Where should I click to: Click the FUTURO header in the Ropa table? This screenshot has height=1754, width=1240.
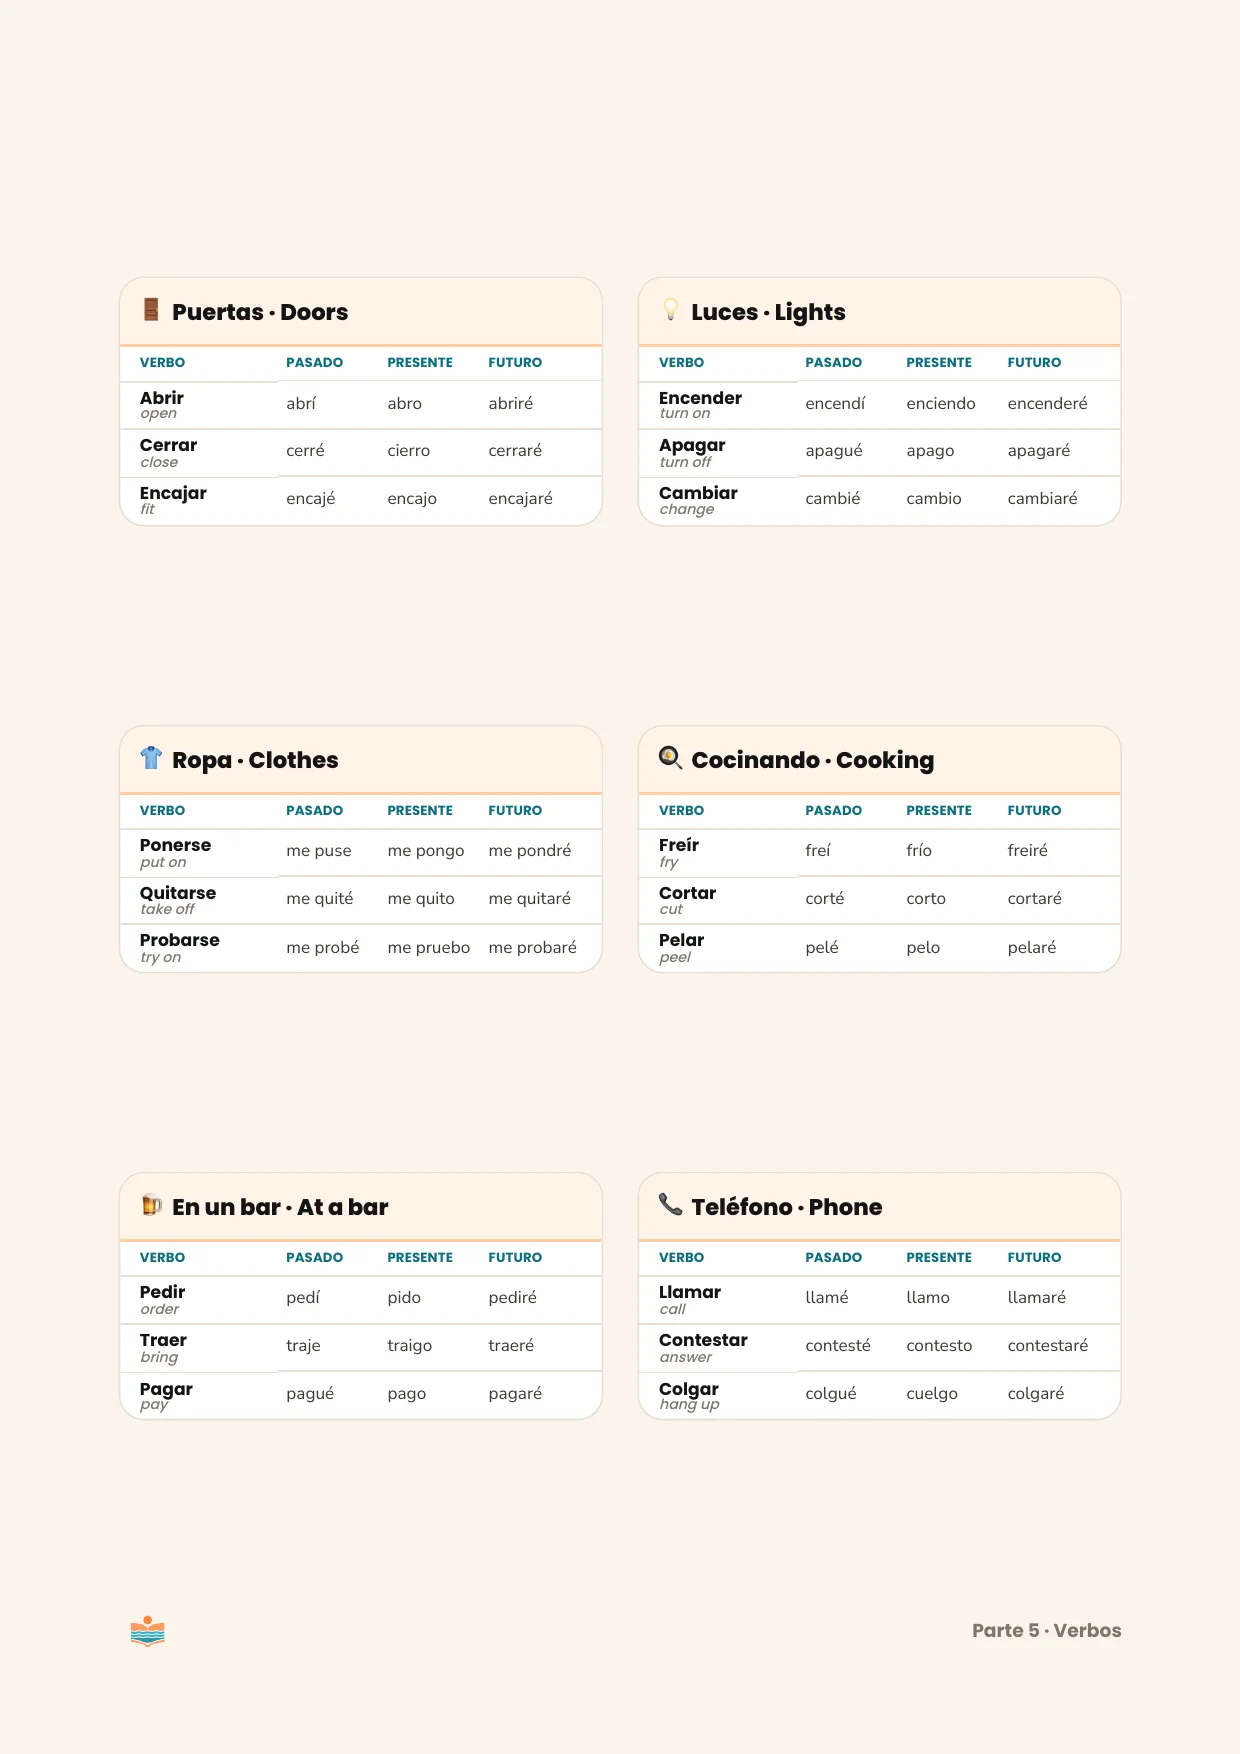tap(515, 811)
